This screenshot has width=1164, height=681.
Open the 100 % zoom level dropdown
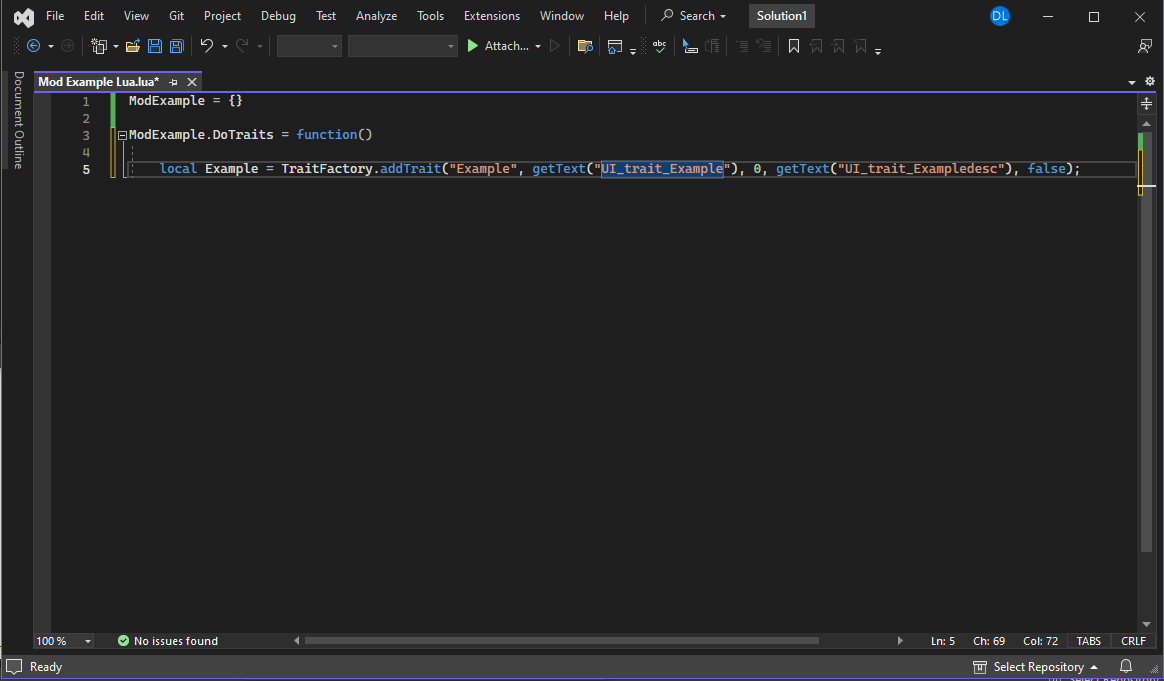[64, 641]
